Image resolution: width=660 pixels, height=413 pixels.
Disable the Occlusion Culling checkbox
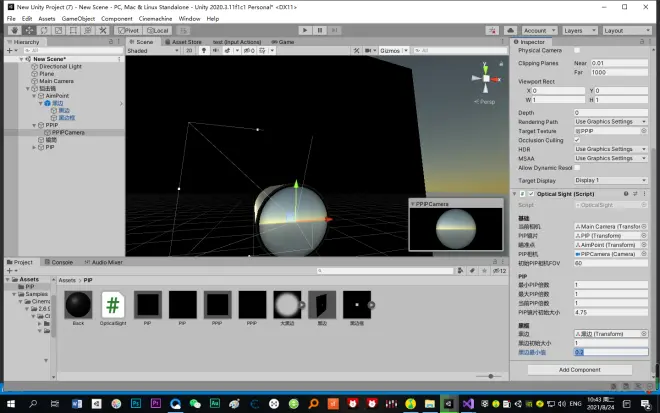tap(577, 140)
